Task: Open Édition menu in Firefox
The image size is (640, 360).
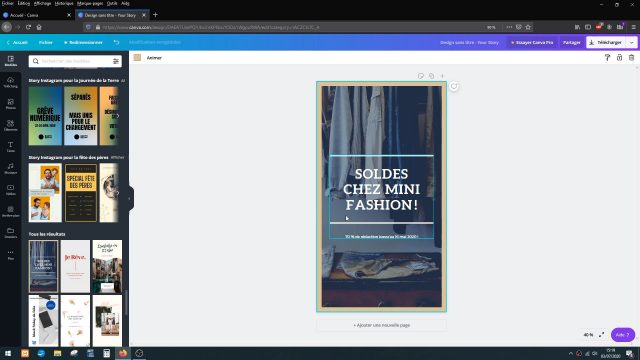Action: pos(23,3)
